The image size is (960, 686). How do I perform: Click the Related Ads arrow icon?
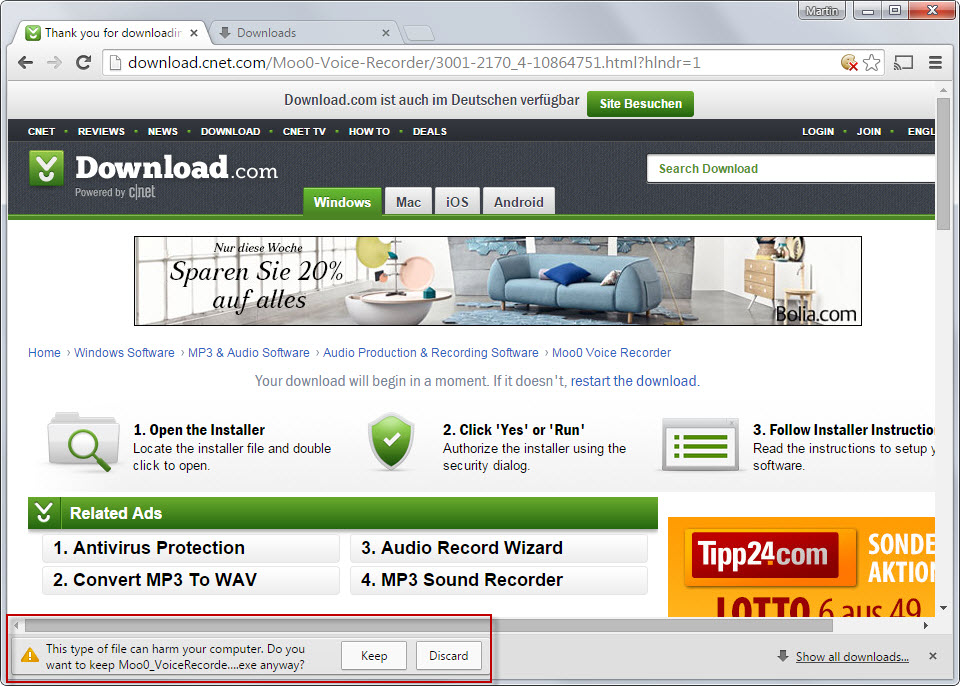point(44,513)
